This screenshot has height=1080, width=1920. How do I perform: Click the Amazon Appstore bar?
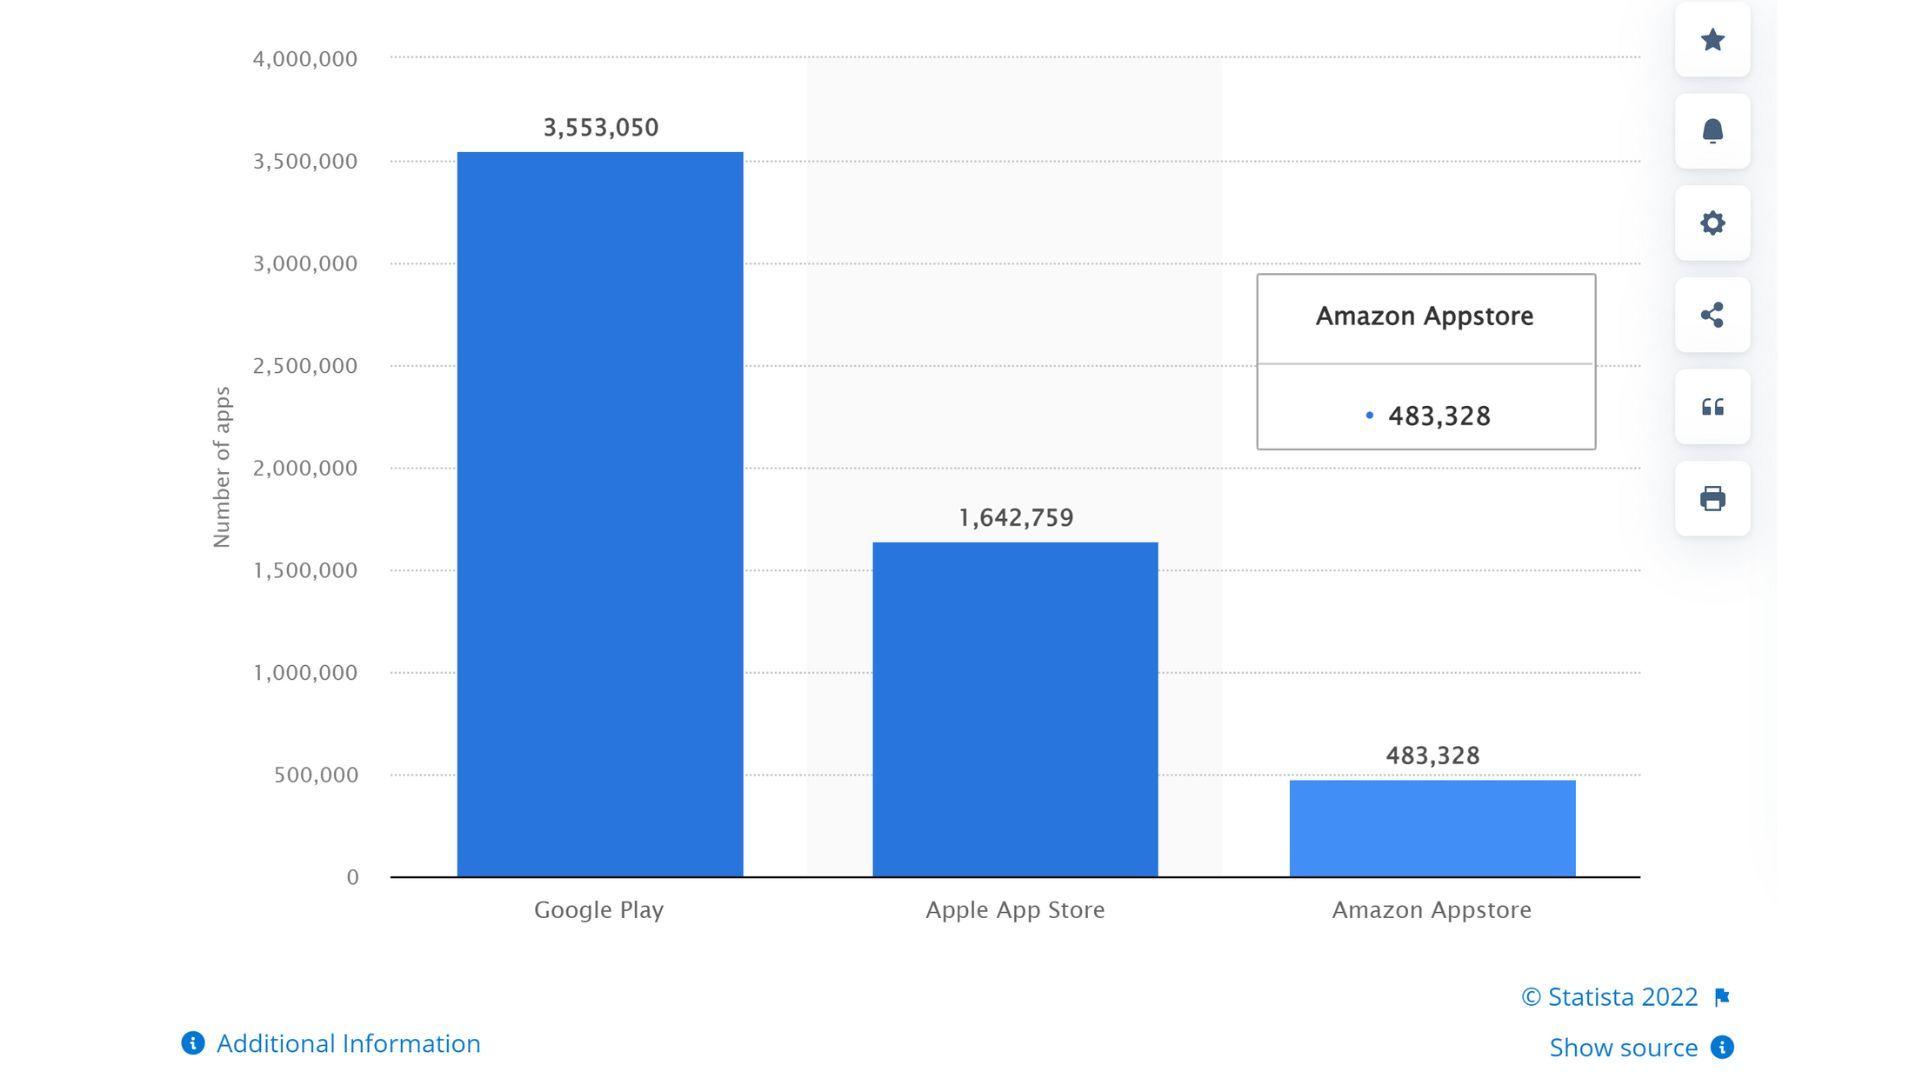pos(1432,828)
